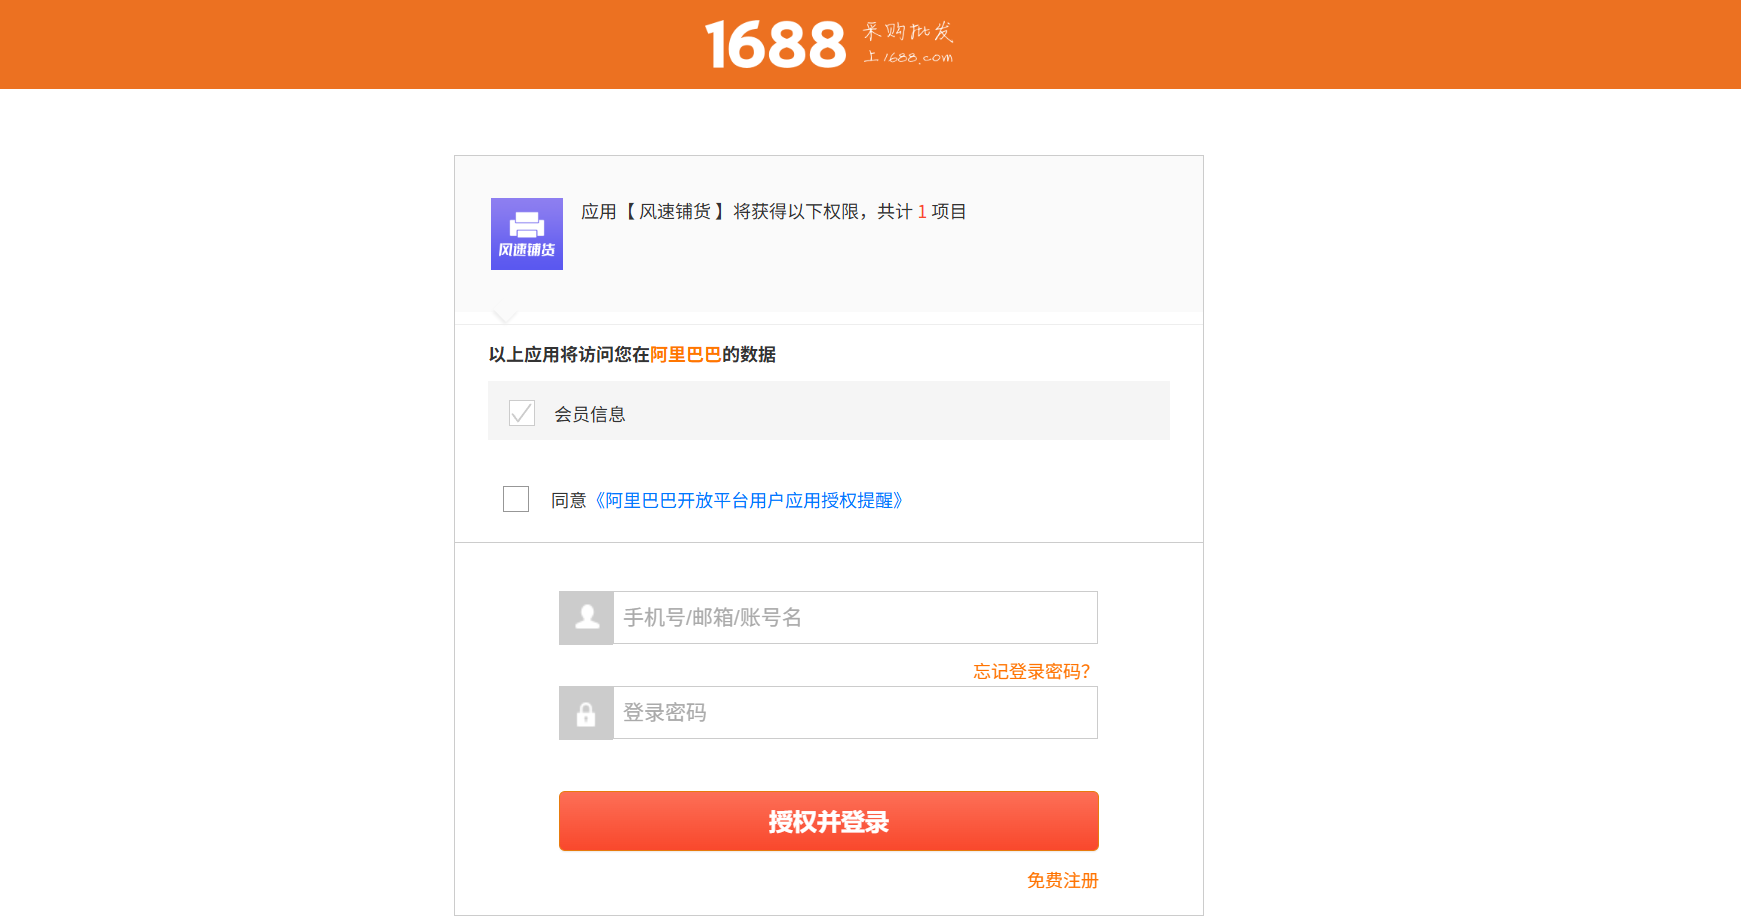Image resolution: width=1750 pixels, height=924 pixels.
Task: Click the 会员信息 label text
Action: [x=590, y=414]
